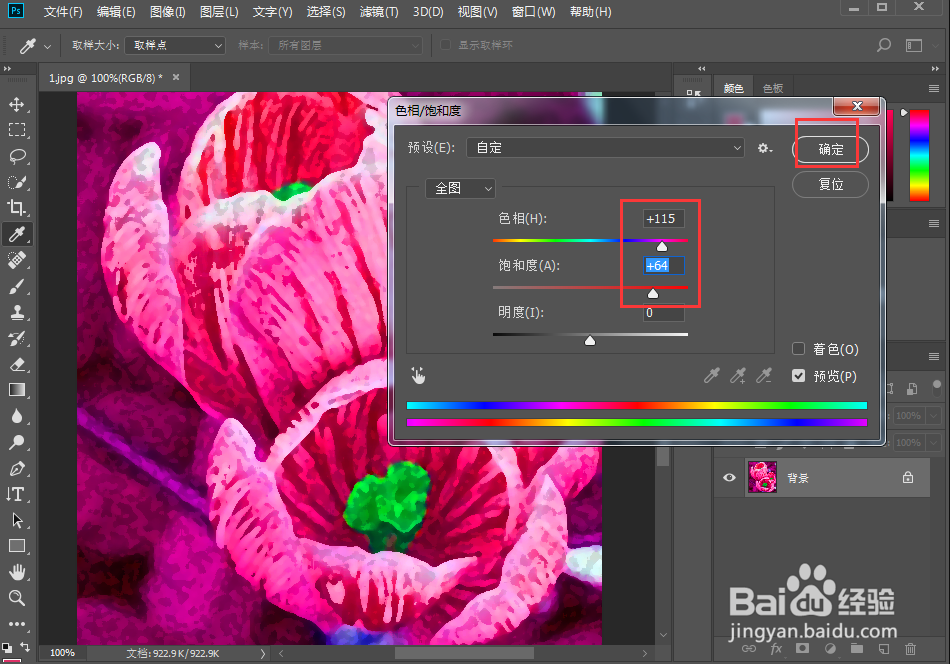
Task: Open the layer fill 100% dropdown arrow
Action: click(x=933, y=442)
